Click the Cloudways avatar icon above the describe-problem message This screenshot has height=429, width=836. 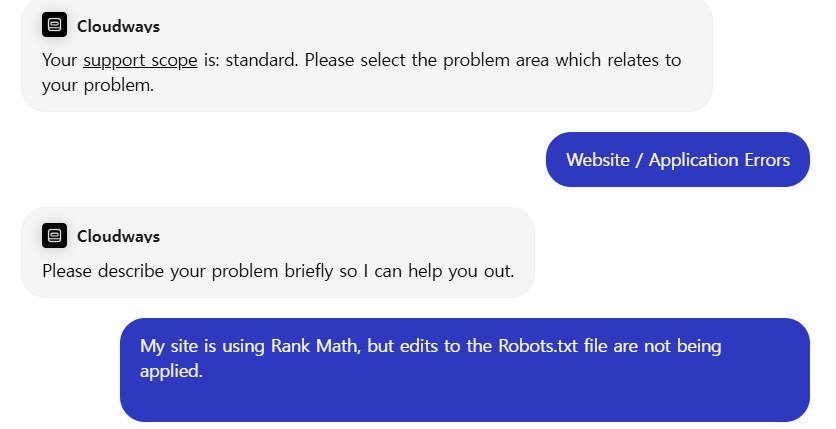coord(54,236)
